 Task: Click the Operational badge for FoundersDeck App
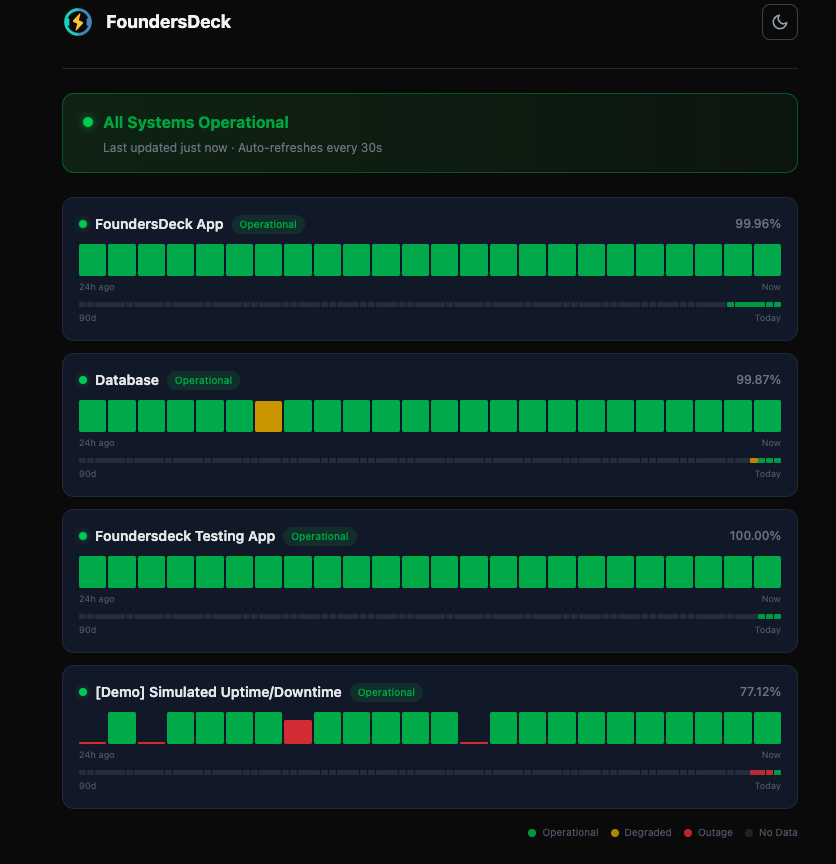pyautogui.click(x=268, y=224)
